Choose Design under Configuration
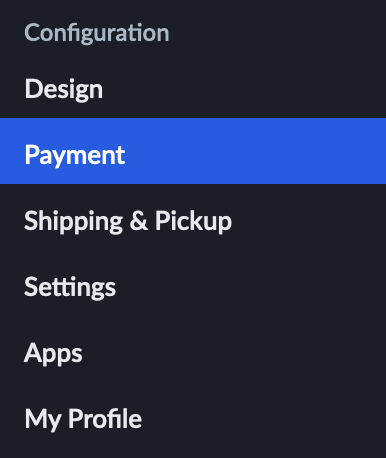The width and height of the screenshot is (386, 458). tap(193, 89)
